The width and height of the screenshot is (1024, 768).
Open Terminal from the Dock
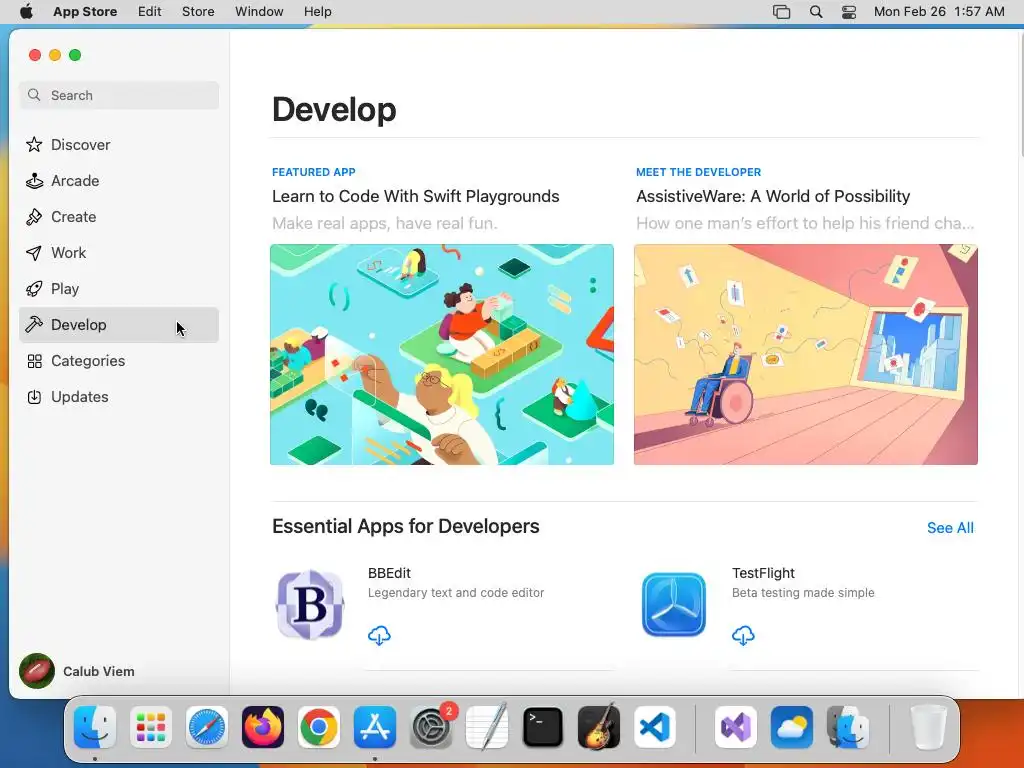coord(543,727)
